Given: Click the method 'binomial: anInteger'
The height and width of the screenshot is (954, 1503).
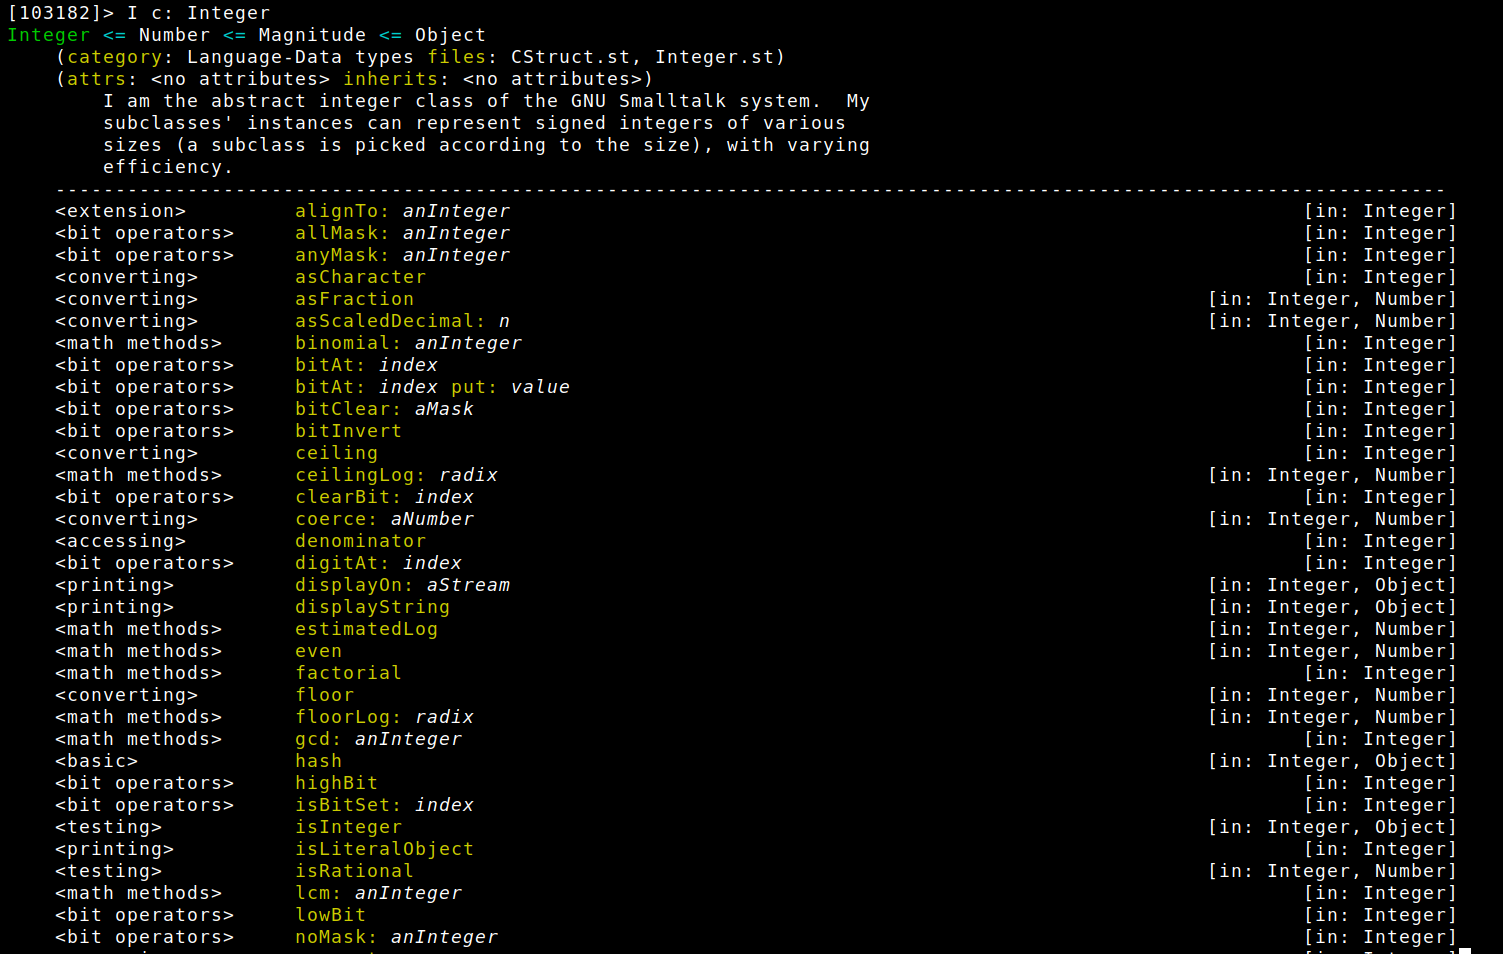Looking at the screenshot, I should coord(408,343).
